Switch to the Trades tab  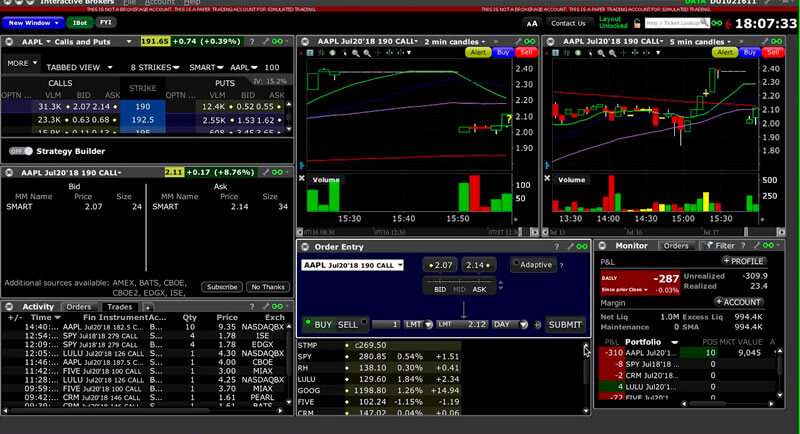click(x=120, y=307)
